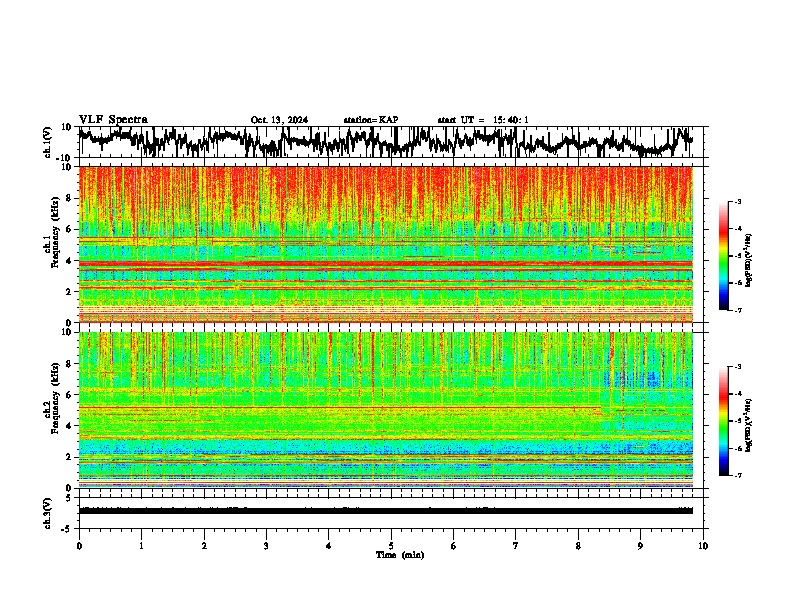Click the "station=KAP" header label

[371, 120]
